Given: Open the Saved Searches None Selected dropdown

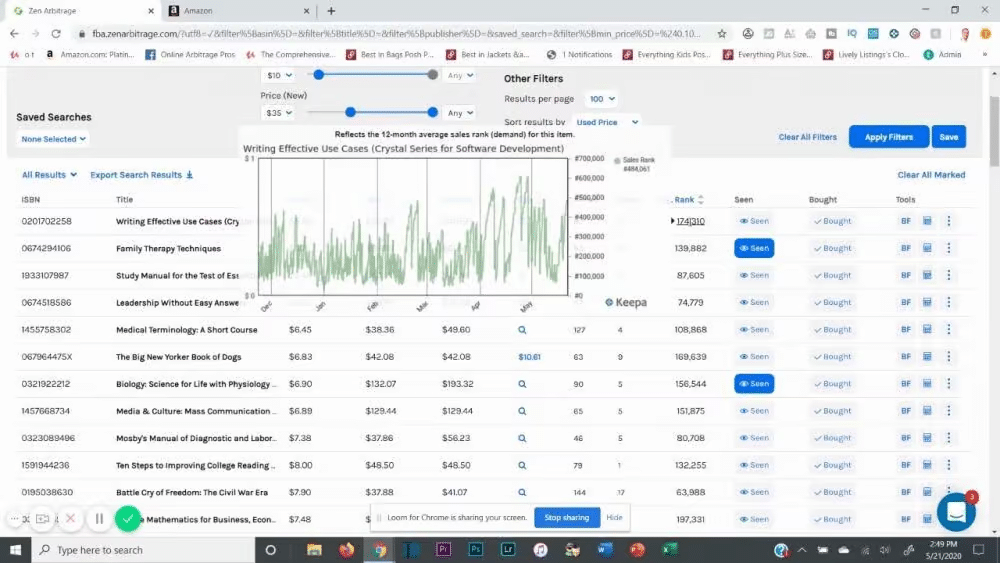Looking at the screenshot, I should (x=53, y=139).
